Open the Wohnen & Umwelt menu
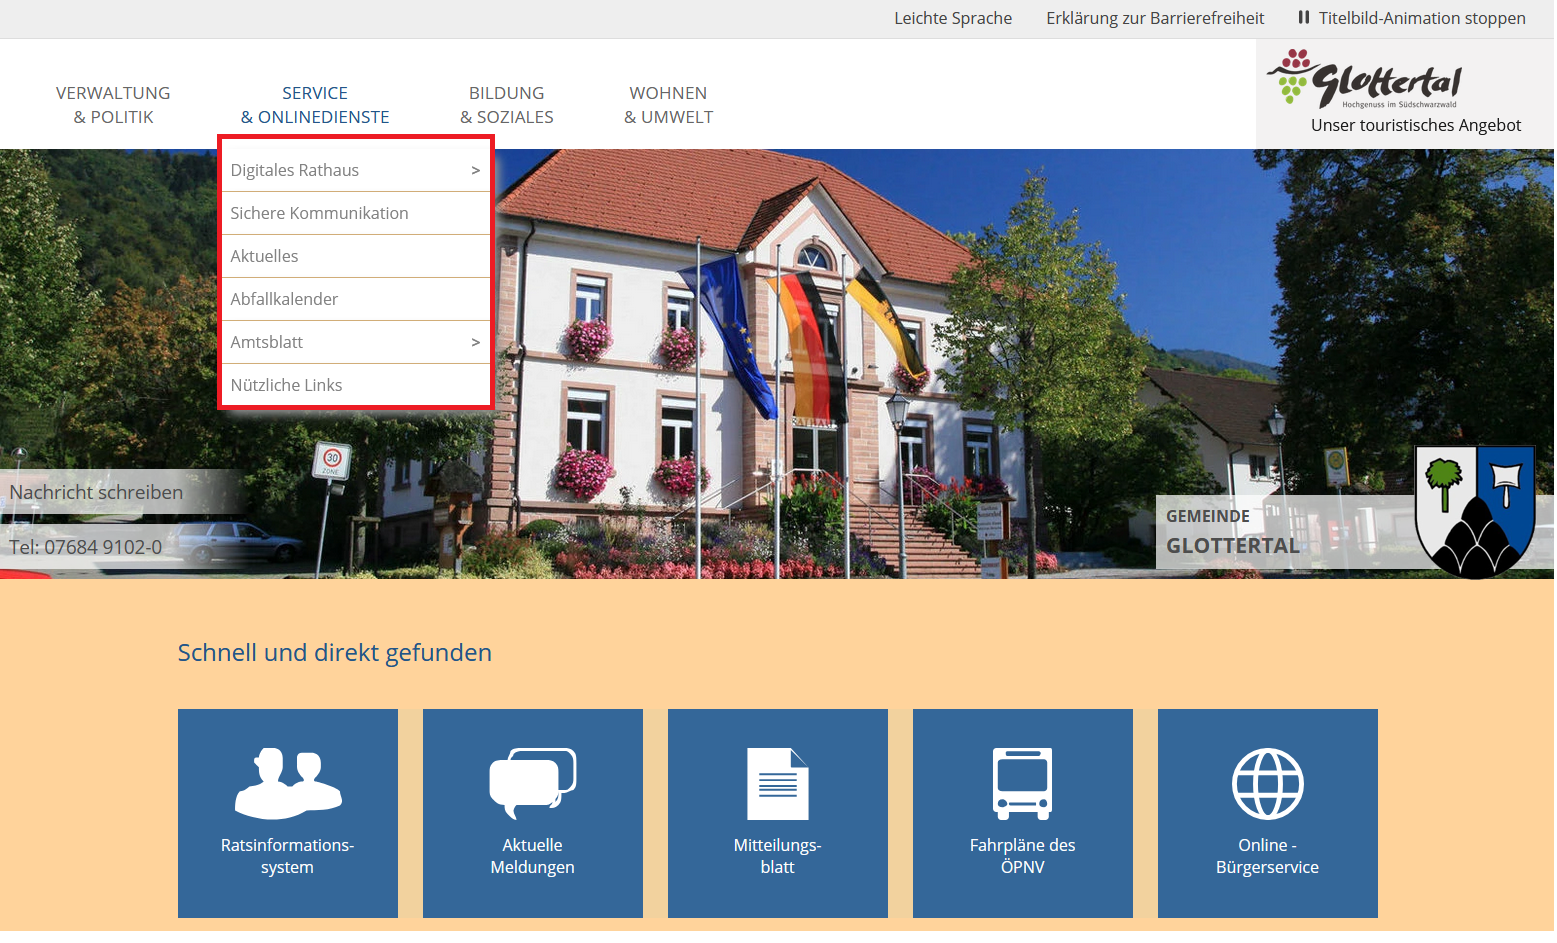This screenshot has height=943, width=1557. 668,105
